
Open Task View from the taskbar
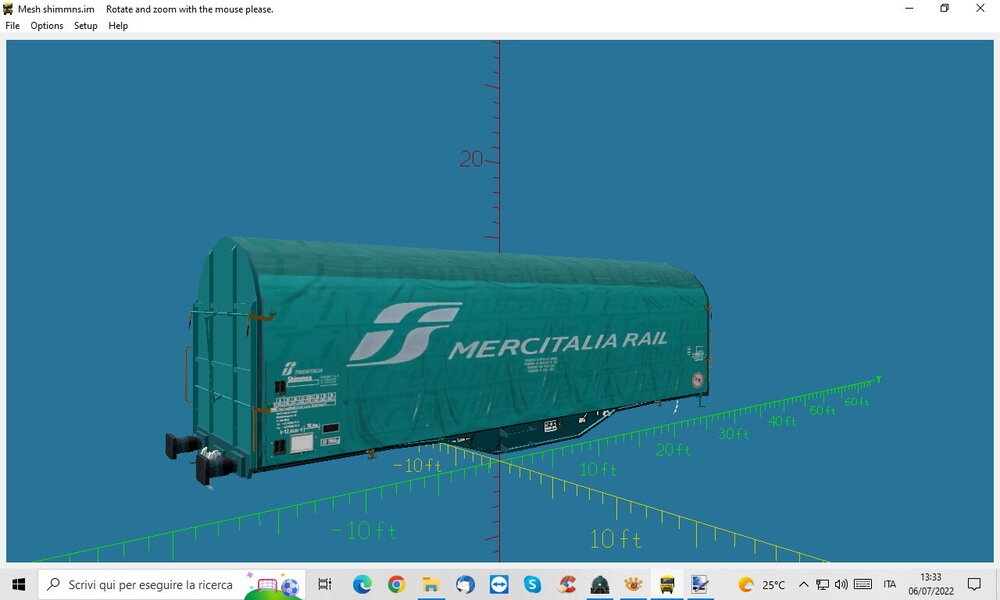[x=325, y=584]
